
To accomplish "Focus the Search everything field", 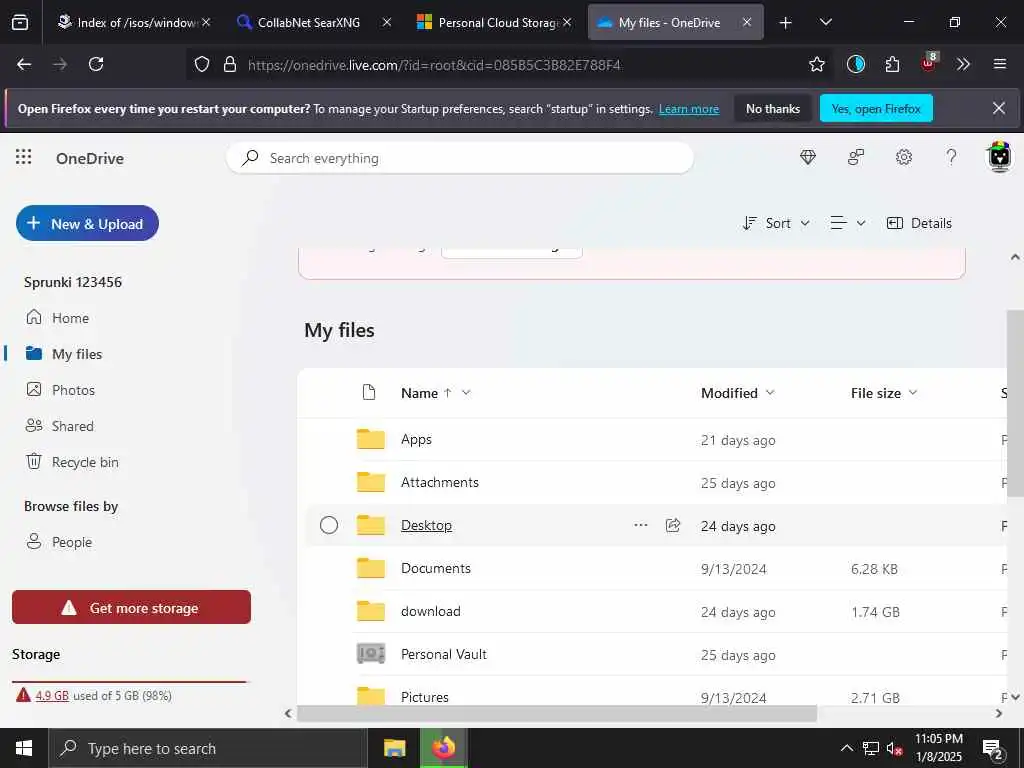I will [x=460, y=158].
